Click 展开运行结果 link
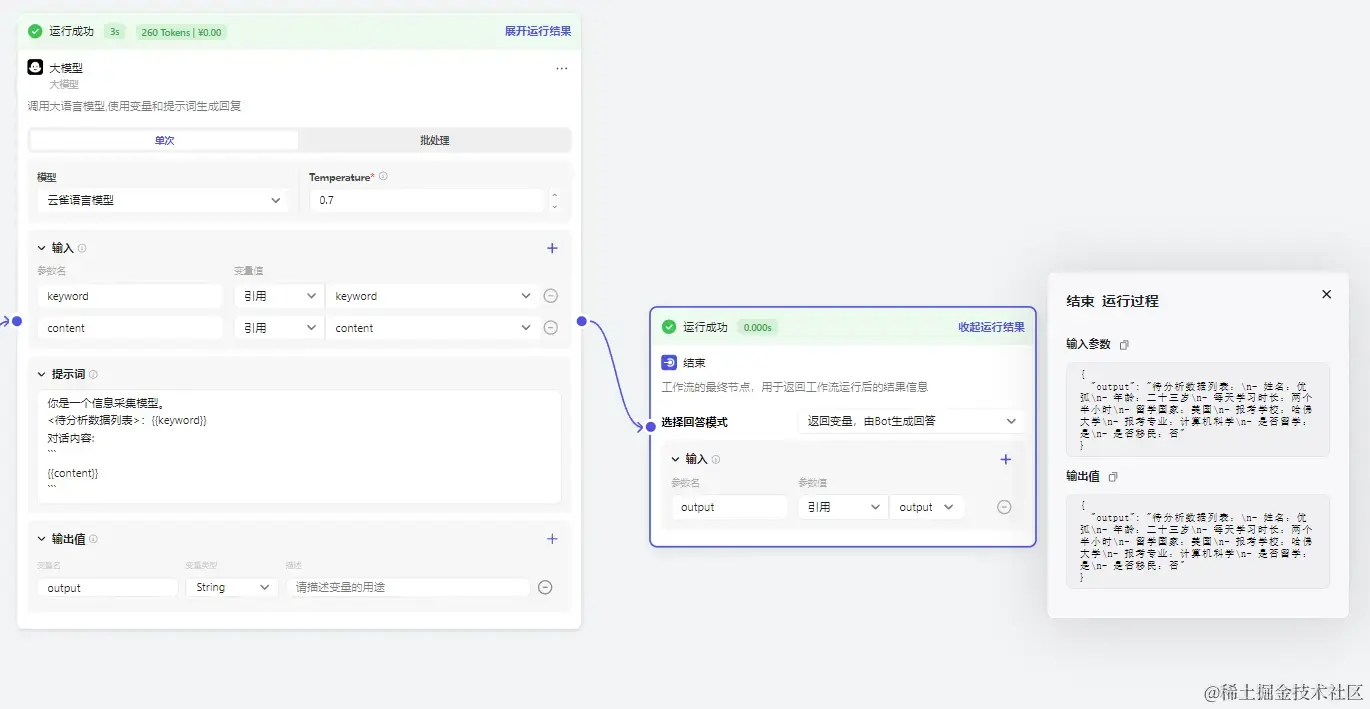Image resolution: width=1370 pixels, height=709 pixels. pos(538,31)
